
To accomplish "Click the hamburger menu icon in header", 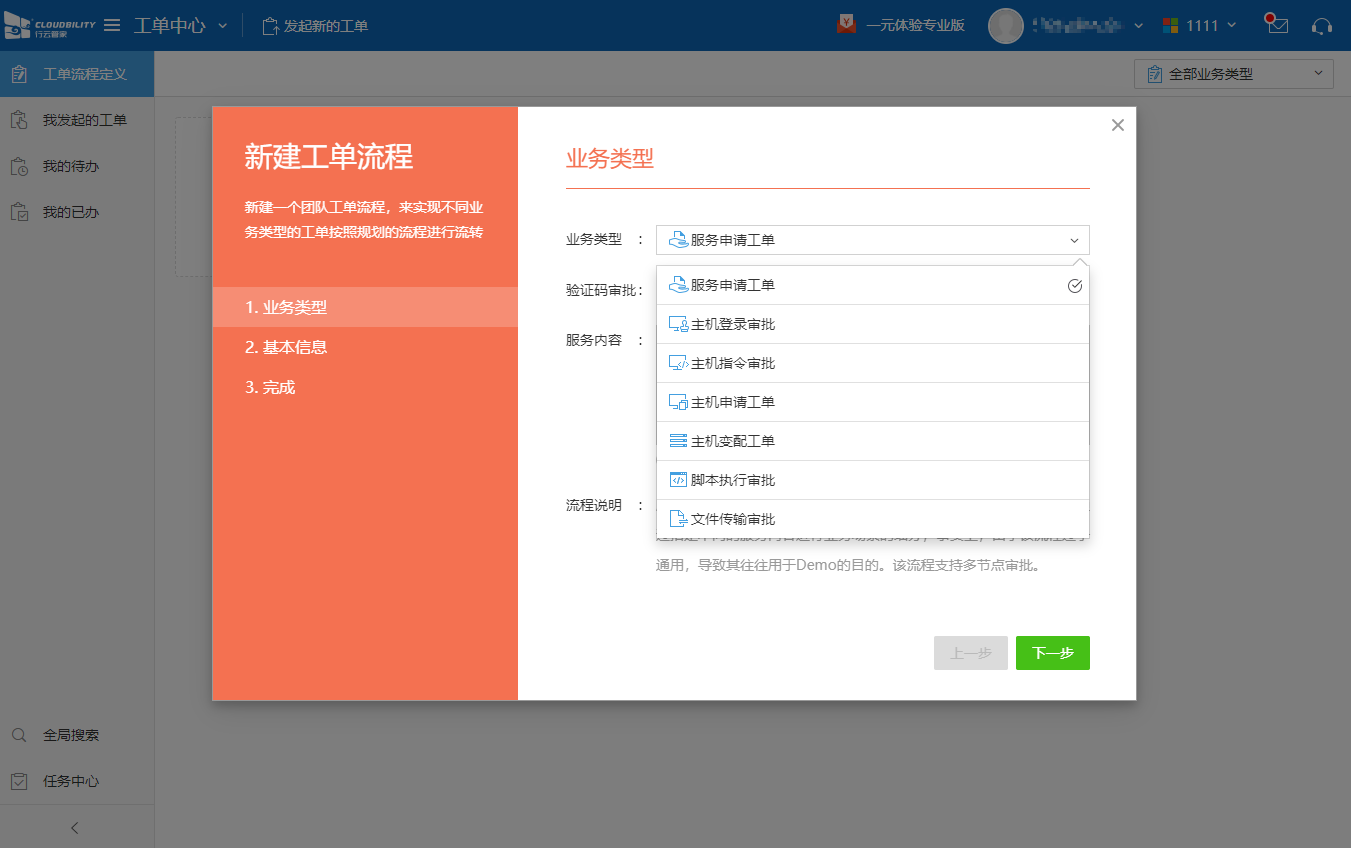I will [112, 25].
